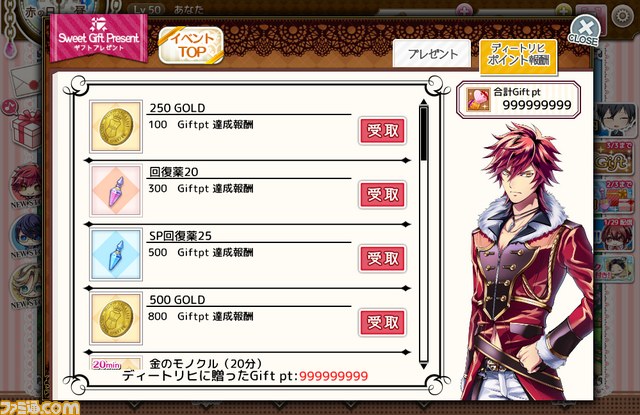
Task: Click the reward list scrollbar up arrow
Action: (423, 102)
